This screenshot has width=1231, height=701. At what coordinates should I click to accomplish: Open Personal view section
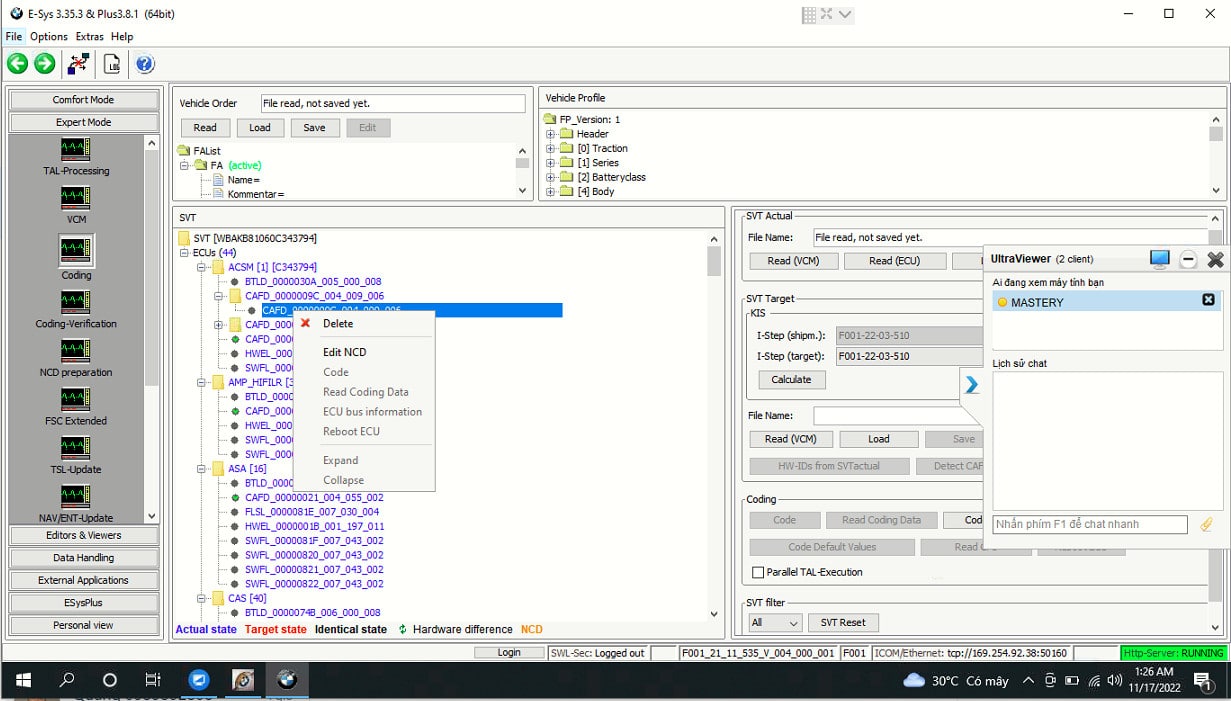tap(83, 625)
